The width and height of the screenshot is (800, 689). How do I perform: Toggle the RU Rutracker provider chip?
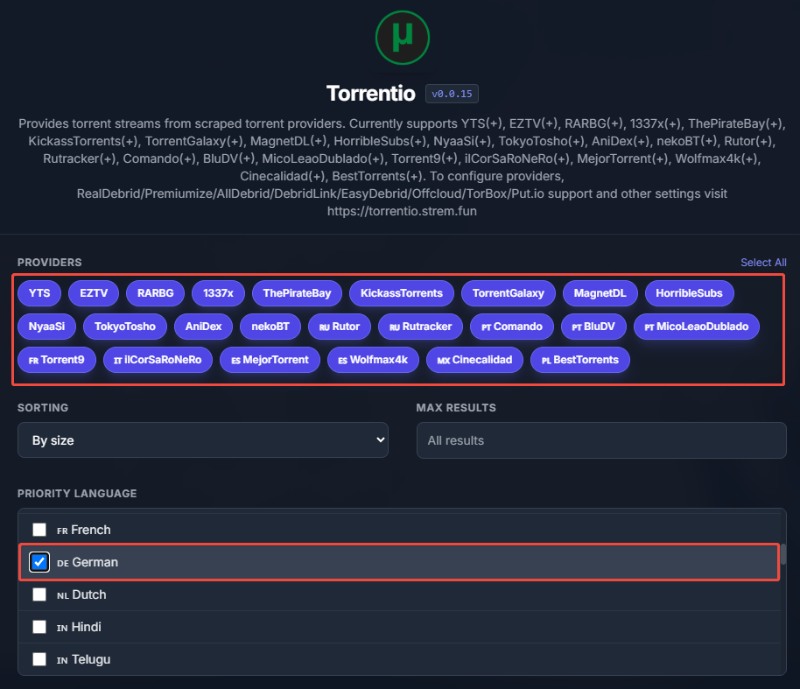click(420, 327)
